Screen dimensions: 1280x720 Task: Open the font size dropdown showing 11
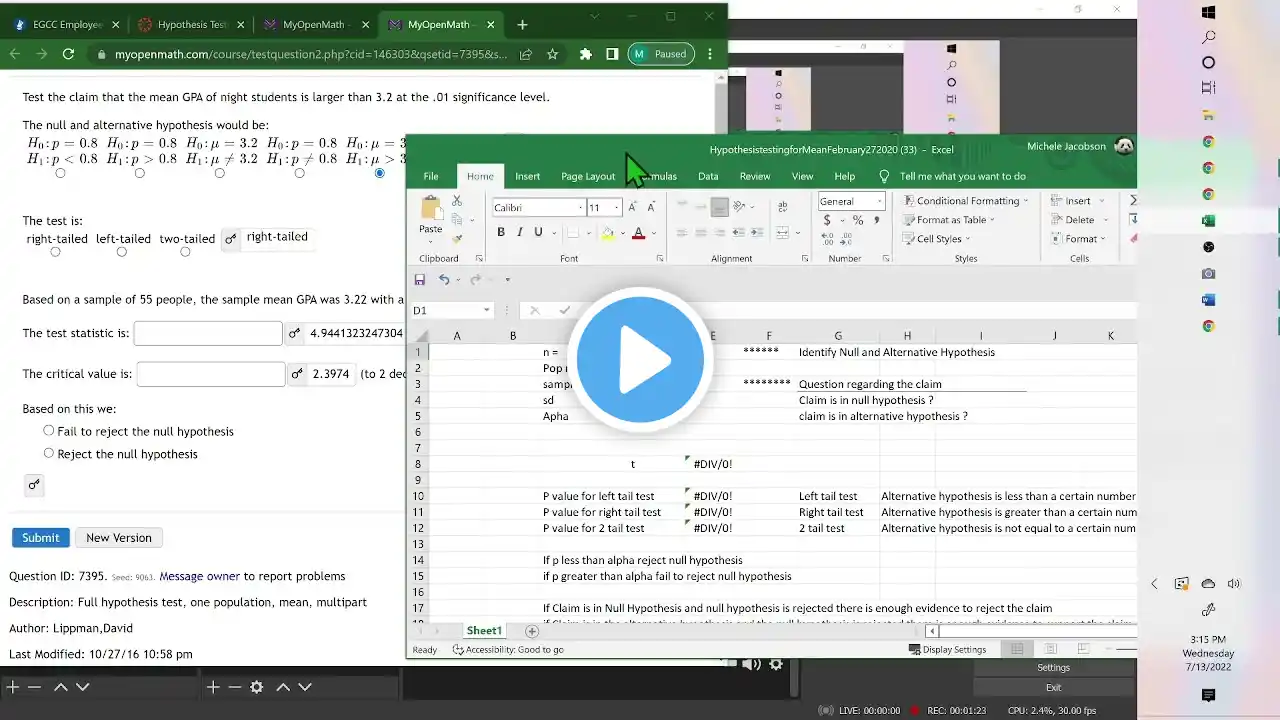[615, 208]
